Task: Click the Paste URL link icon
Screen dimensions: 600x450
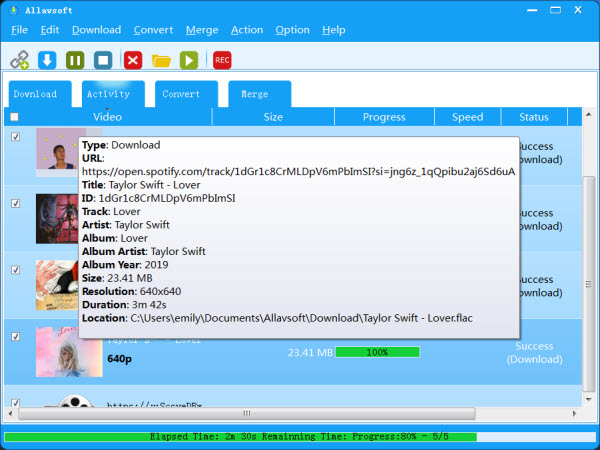Action: [20, 60]
